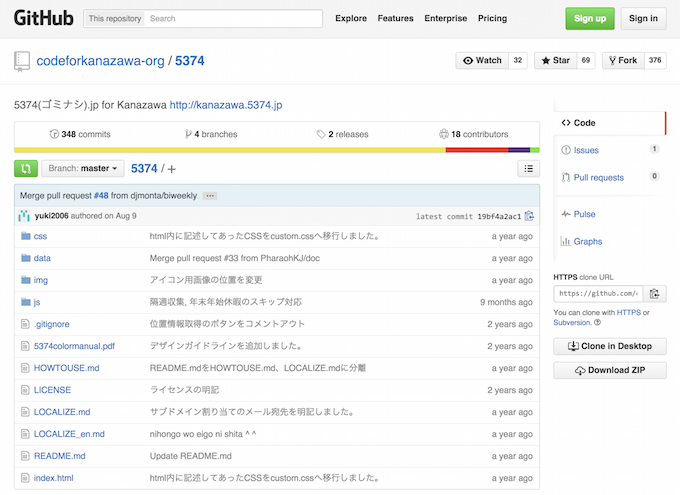680x495 pixels.
Task: View the 4 branches link
Action: click(211, 134)
